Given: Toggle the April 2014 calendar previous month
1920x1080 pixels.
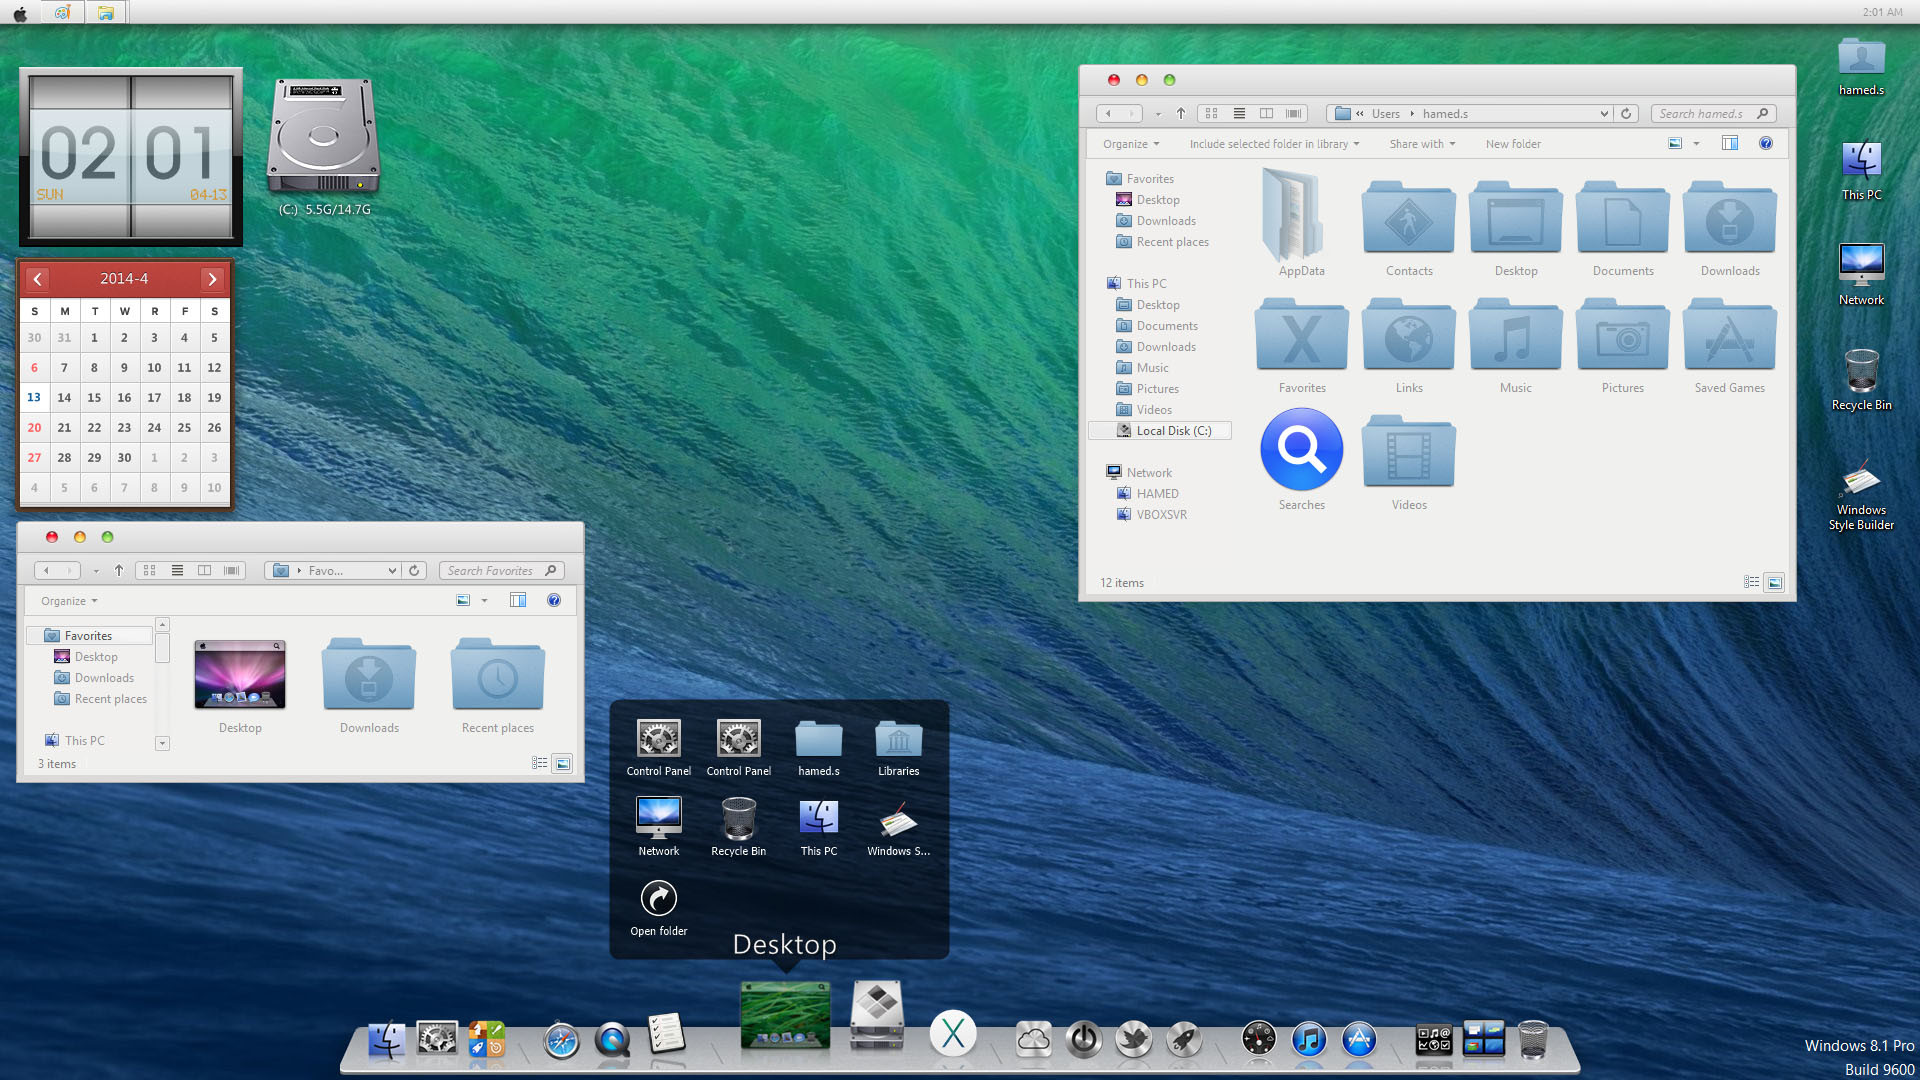Looking at the screenshot, I should (37, 278).
